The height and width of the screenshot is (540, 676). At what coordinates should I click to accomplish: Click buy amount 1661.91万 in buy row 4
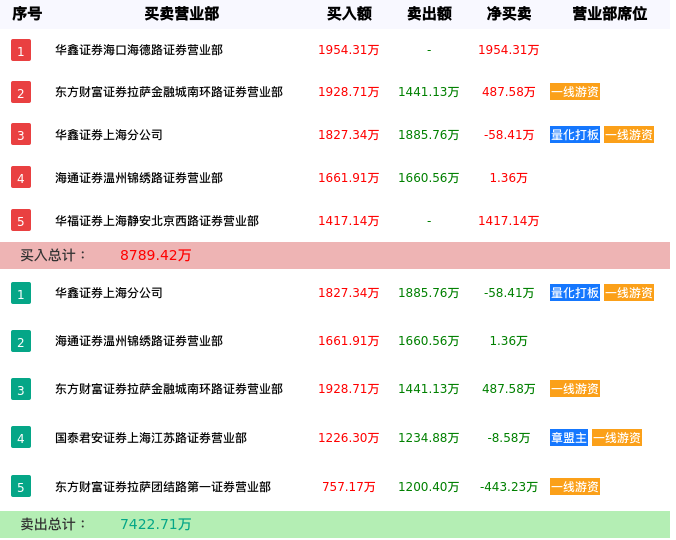[349, 178]
